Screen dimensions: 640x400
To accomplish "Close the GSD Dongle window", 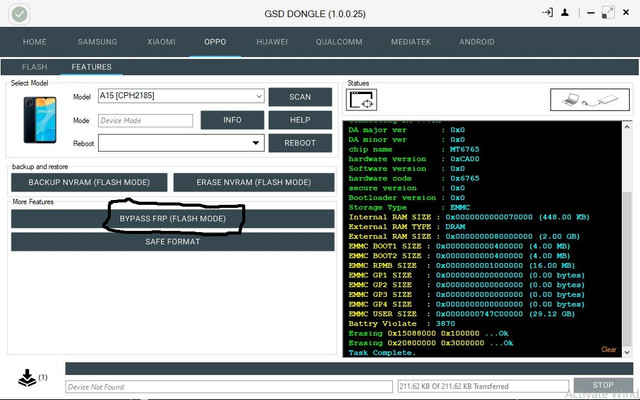I will [x=626, y=13].
